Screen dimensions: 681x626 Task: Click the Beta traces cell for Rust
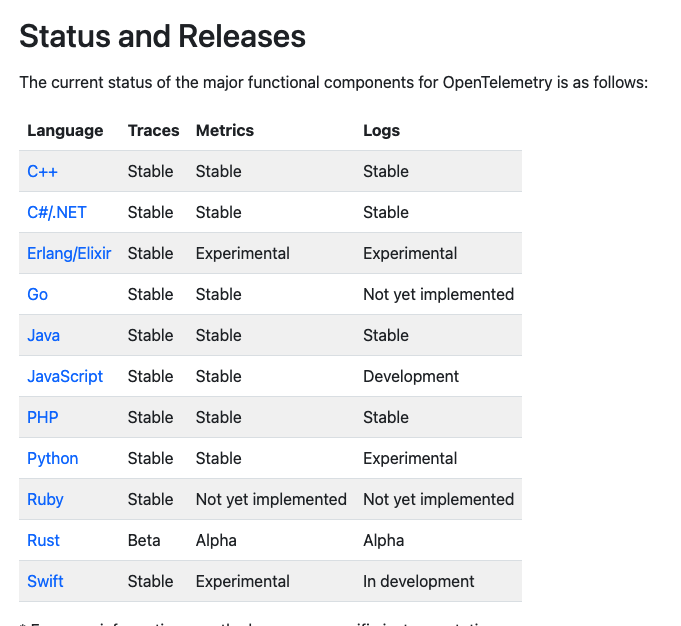[x=144, y=540]
